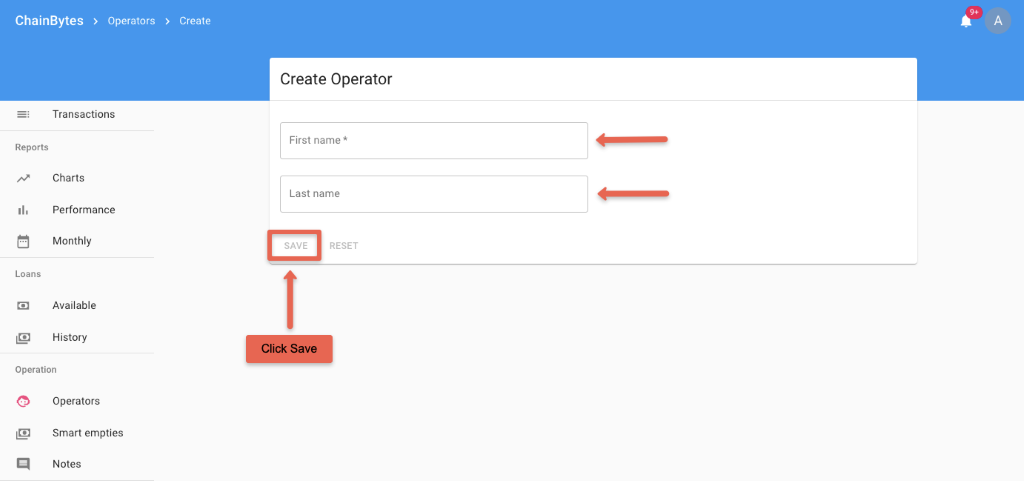Click the Smart empties icon
The width and height of the screenshot is (1024, 481).
[23, 433]
